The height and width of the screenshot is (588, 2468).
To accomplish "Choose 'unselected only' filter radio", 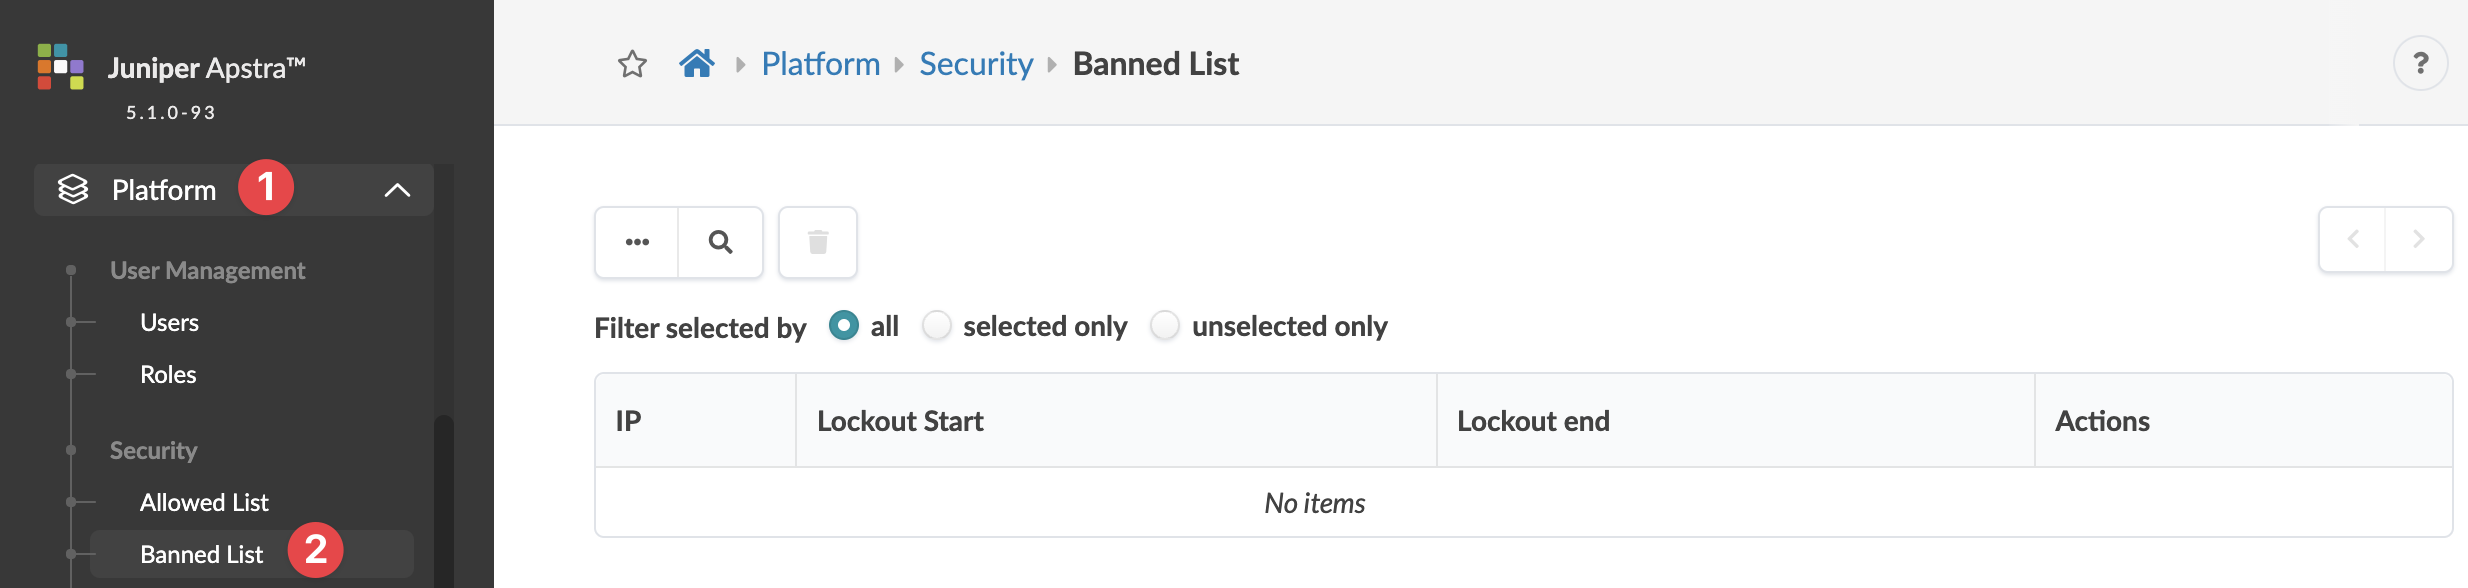I will click(1165, 326).
